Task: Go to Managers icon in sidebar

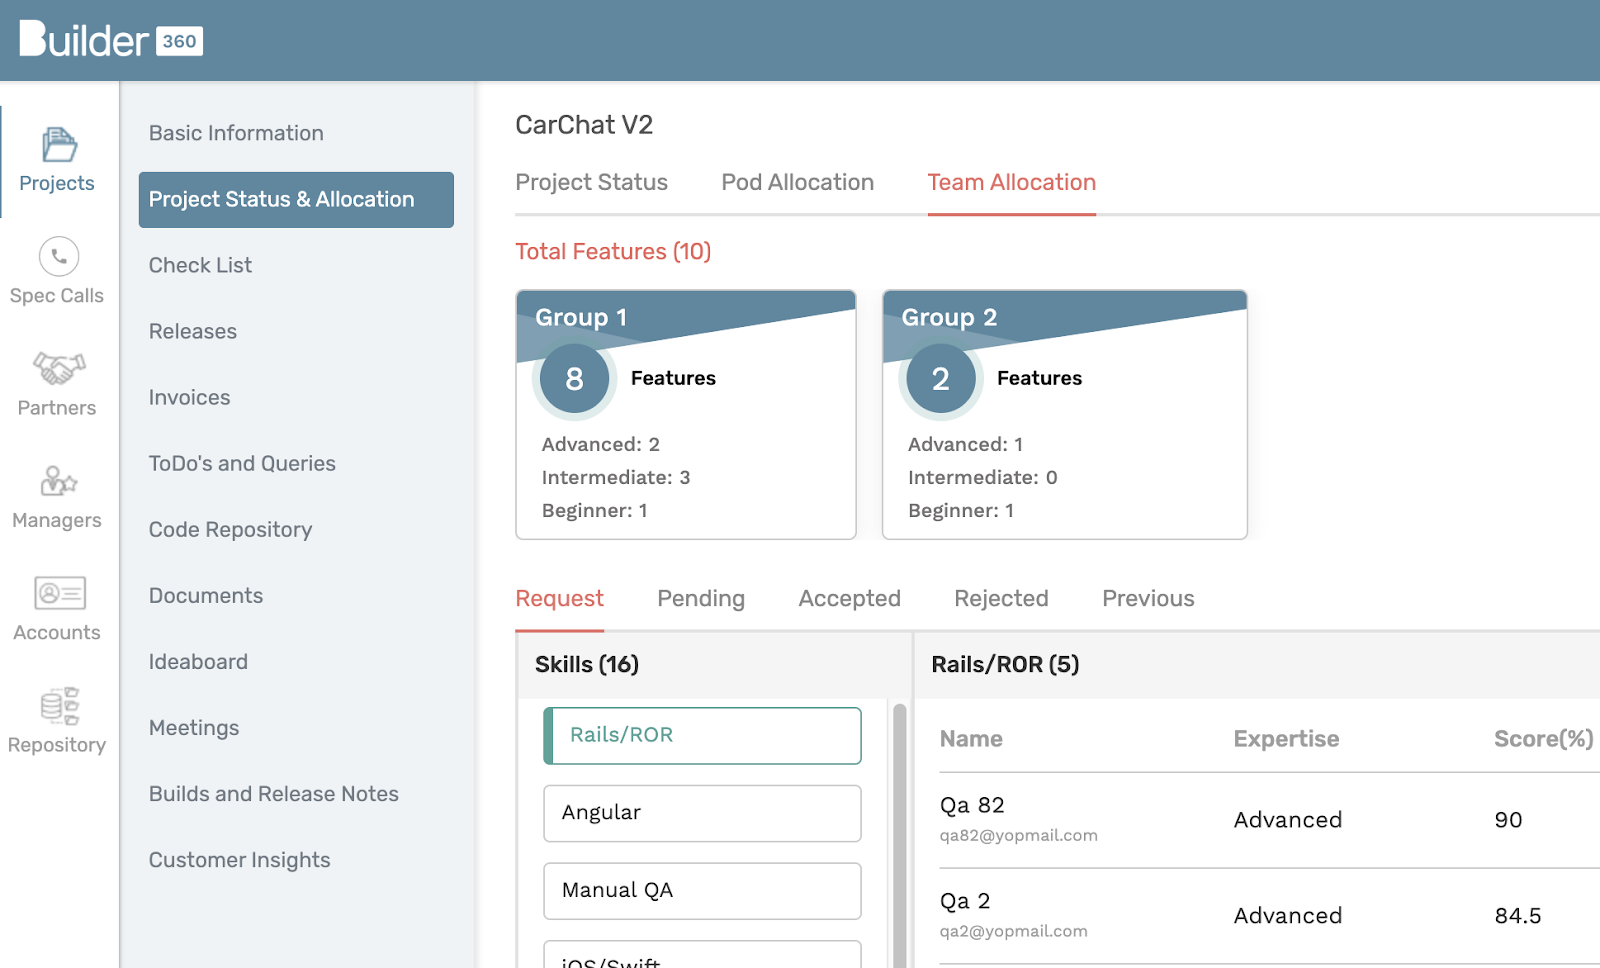Action: (x=59, y=481)
